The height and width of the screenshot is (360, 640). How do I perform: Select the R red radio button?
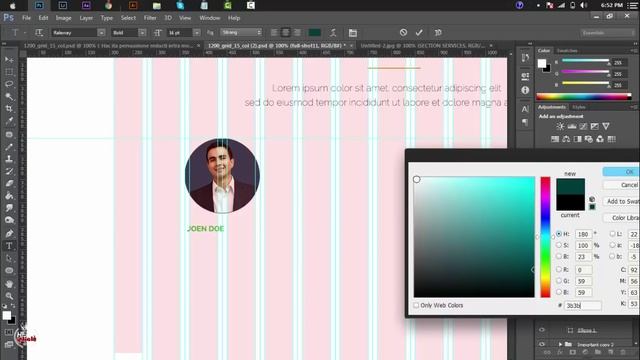(559, 269)
